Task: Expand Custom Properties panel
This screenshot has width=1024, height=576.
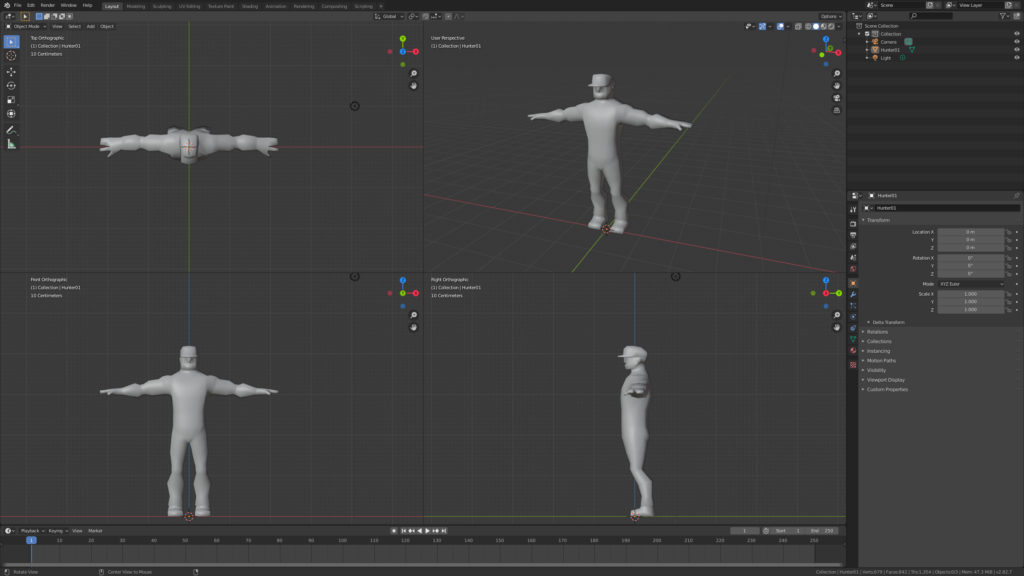Action: 885,389
